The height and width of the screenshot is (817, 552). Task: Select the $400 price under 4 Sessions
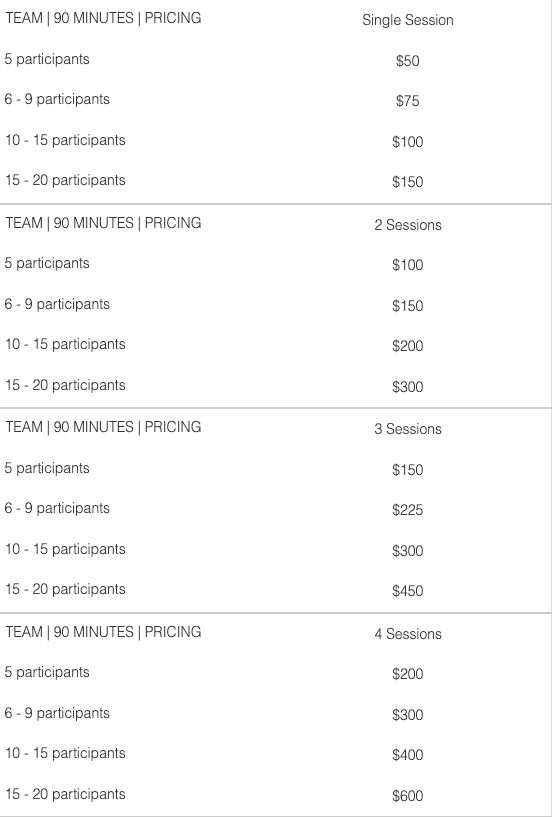click(408, 755)
